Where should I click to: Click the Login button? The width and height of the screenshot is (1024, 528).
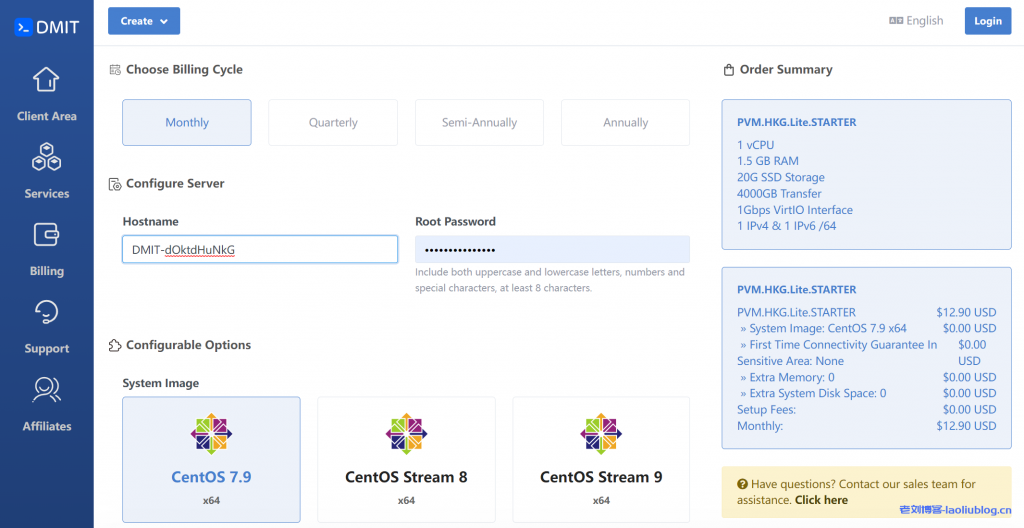pyautogui.click(x=987, y=21)
